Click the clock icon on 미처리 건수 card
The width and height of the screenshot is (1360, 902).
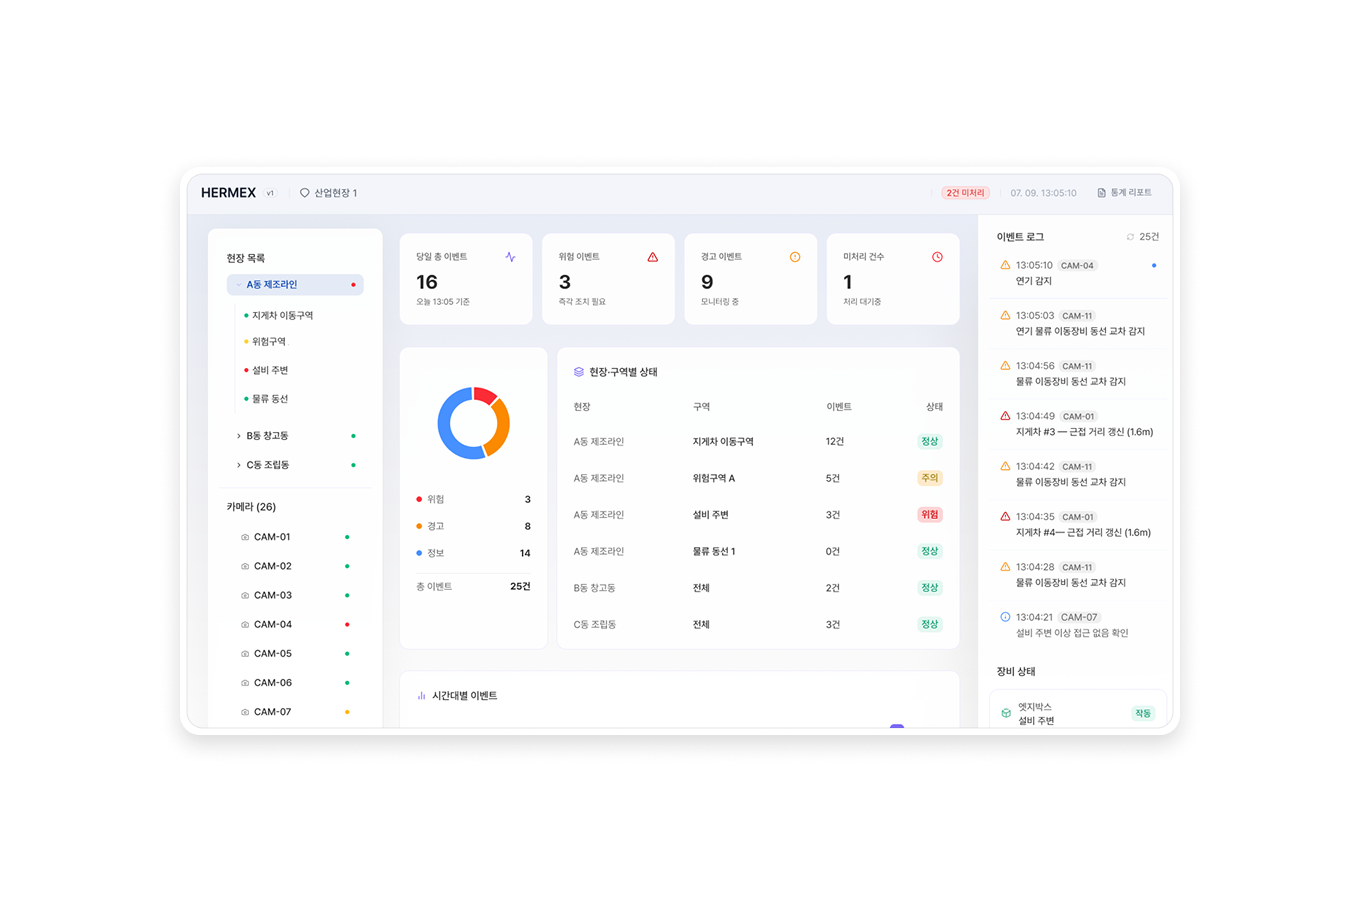[937, 257]
